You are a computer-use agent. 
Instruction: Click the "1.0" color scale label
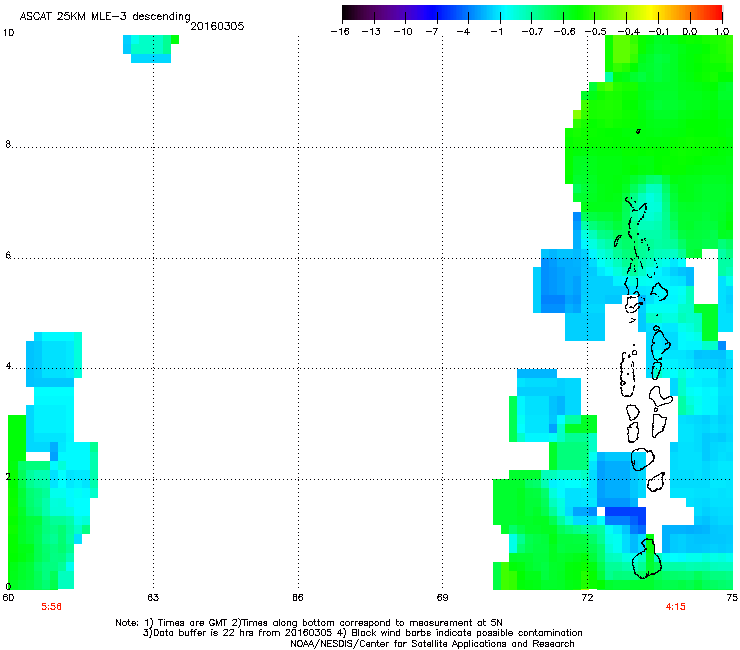[722, 32]
